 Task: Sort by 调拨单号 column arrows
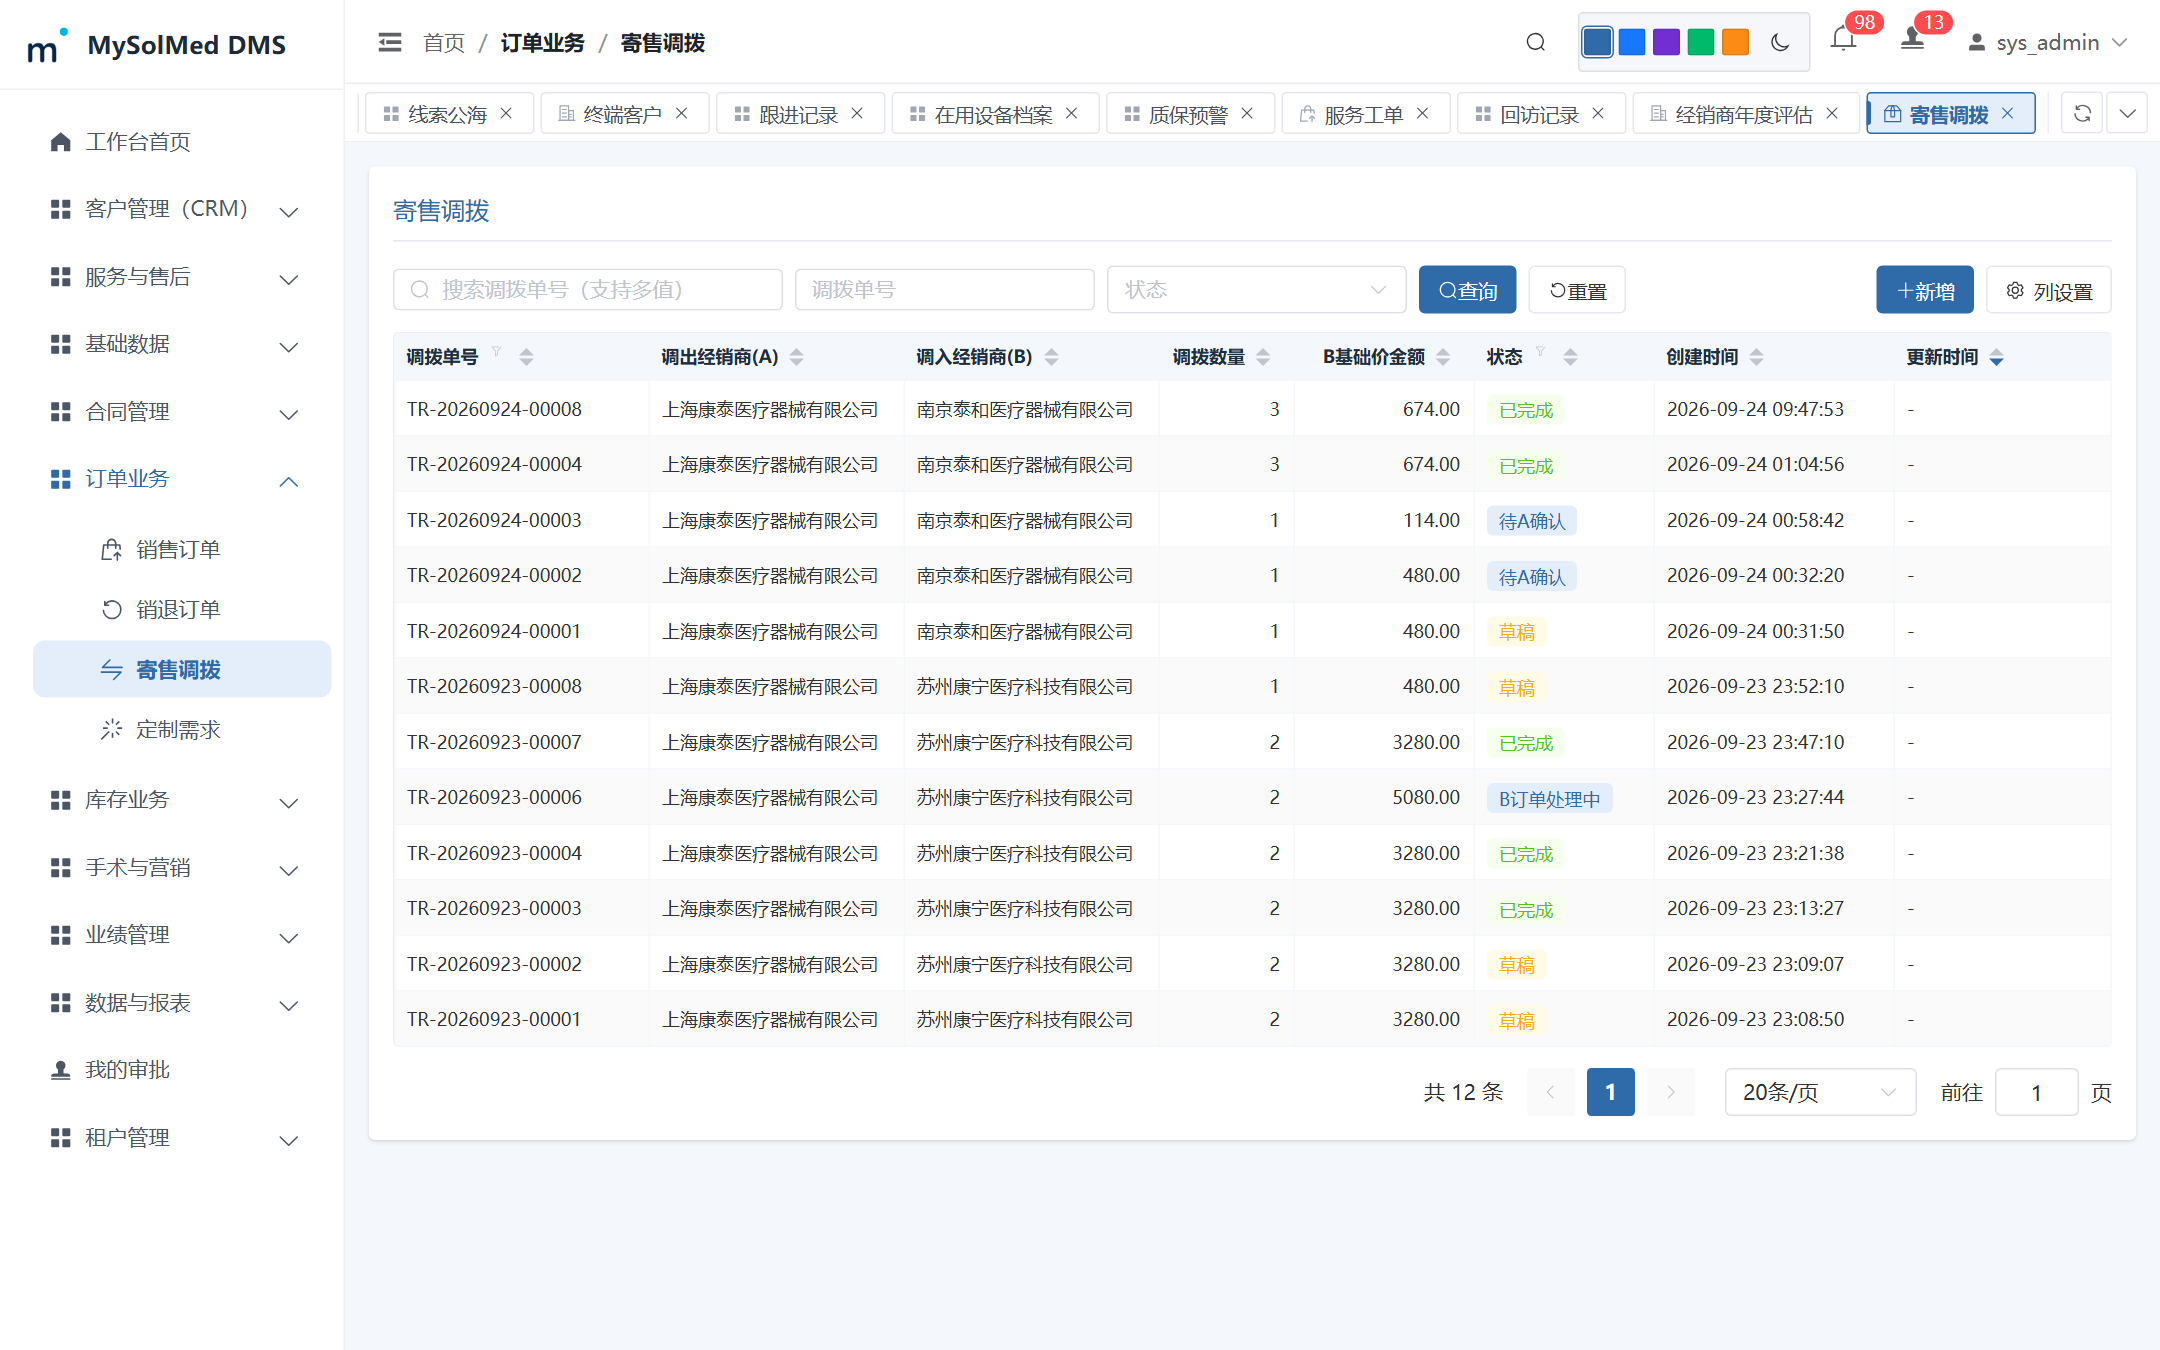click(526, 357)
